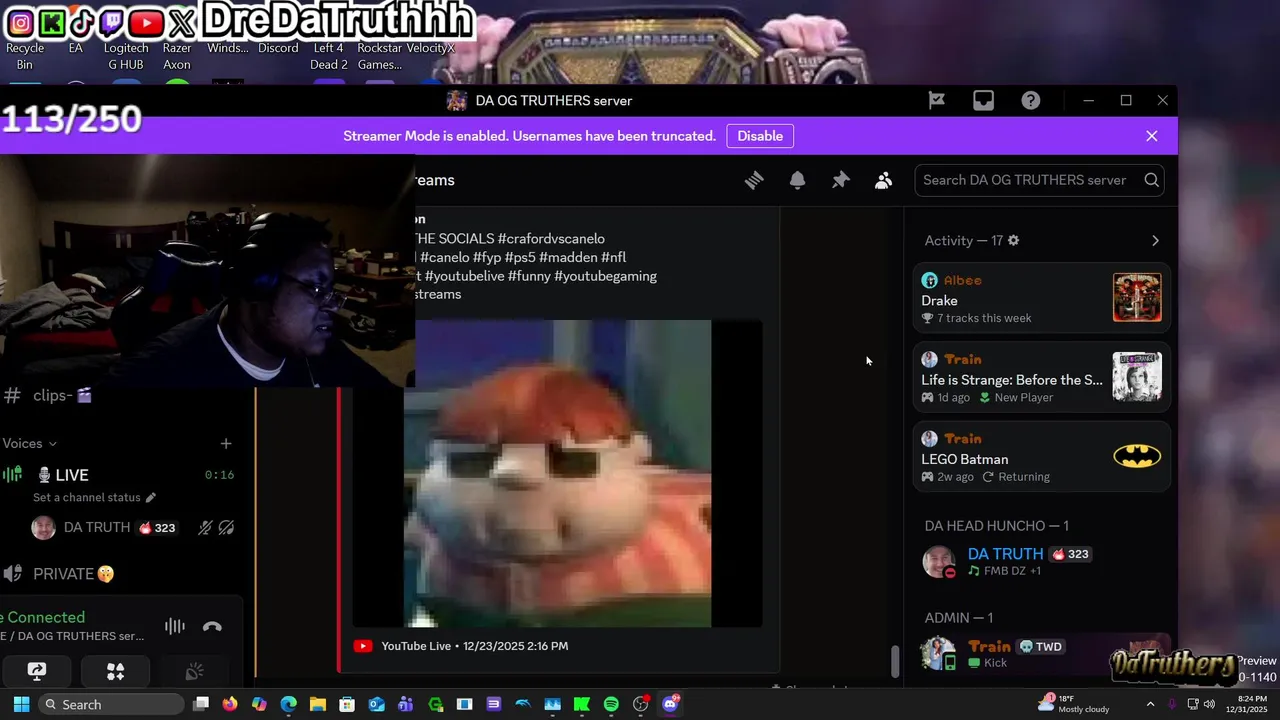The height and width of the screenshot is (720, 1280).
Task: Click Life is Strange game thumbnail
Action: [x=1137, y=377]
